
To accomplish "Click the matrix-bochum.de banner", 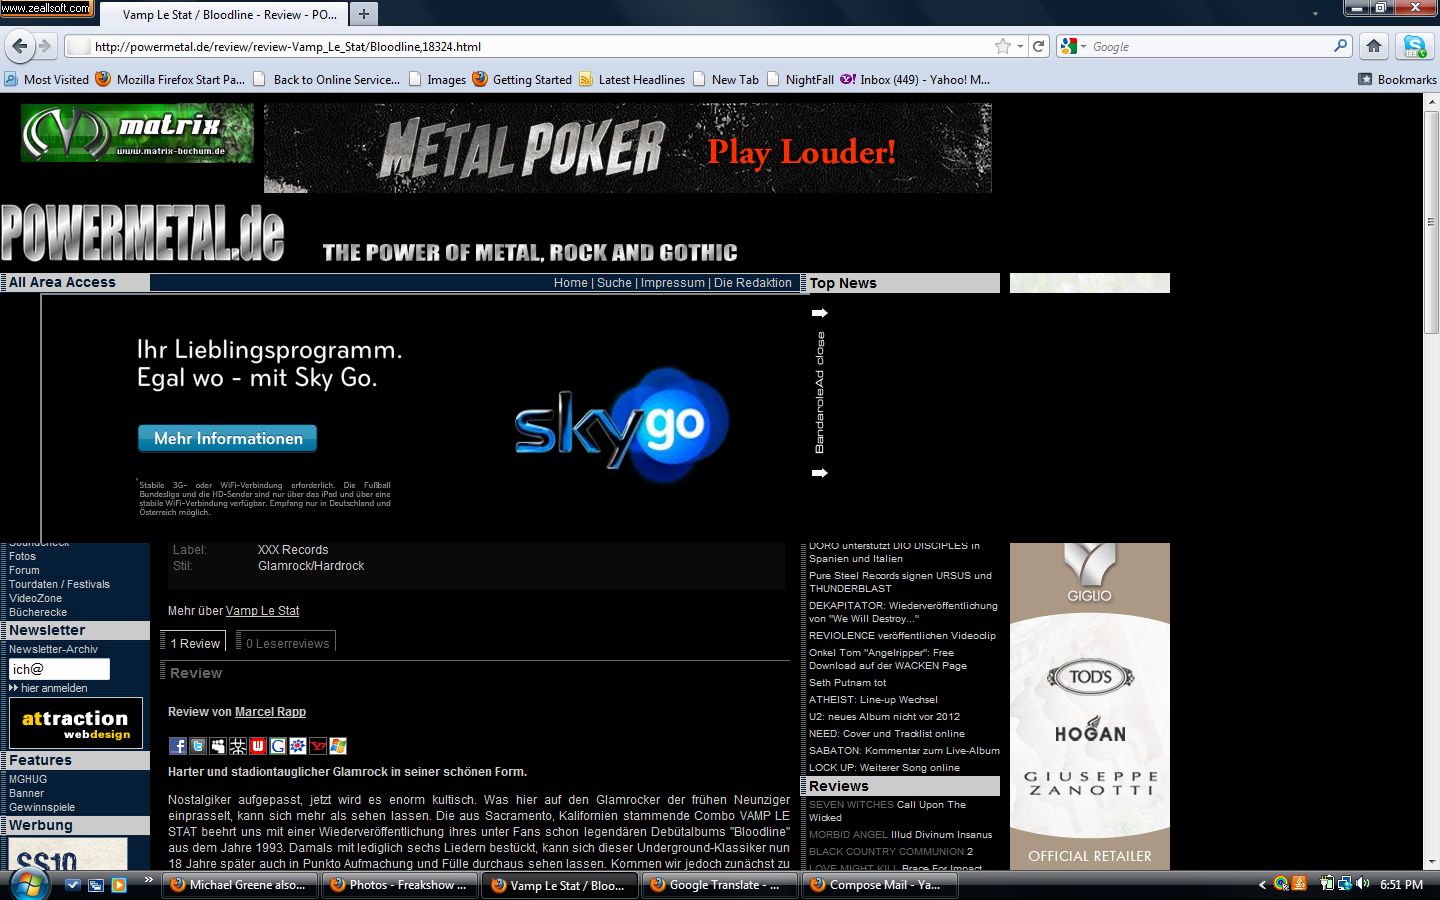I will pyautogui.click(x=137, y=133).
